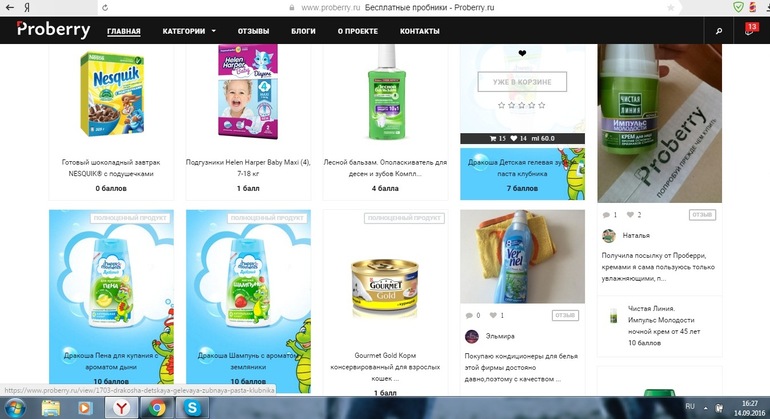
Task: Click the Proberry logo
Action: [x=53, y=29]
